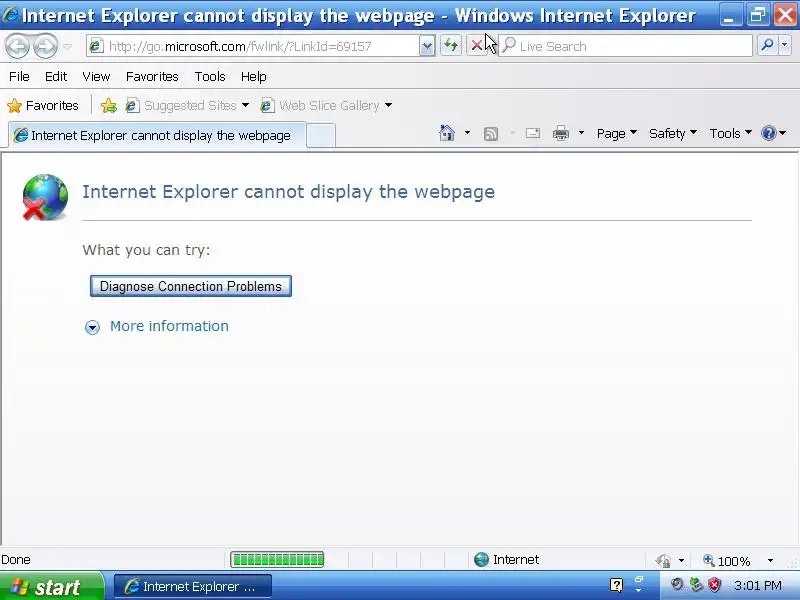Open search provider options dropdown
The height and width of the screenshot is (600, 800).
click(785, 46)
